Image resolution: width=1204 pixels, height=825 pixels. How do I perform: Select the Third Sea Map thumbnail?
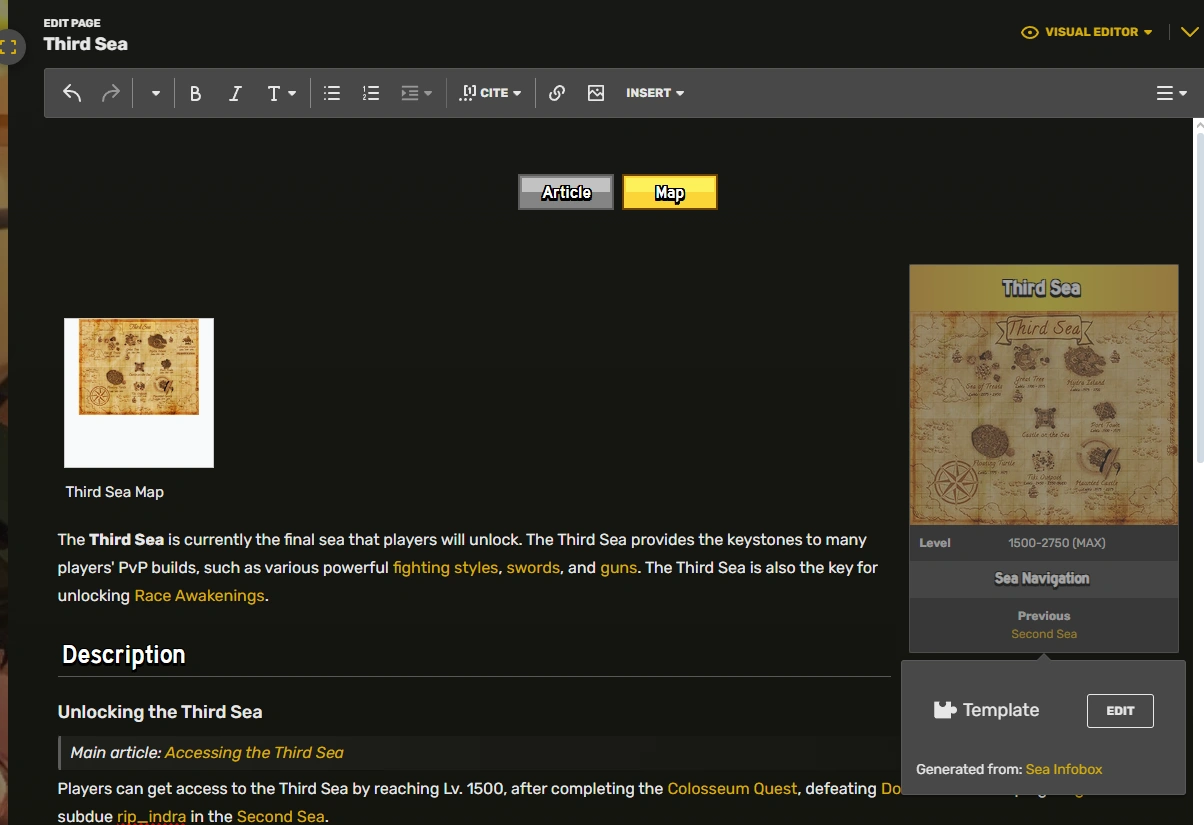click(x=139, y=393)
